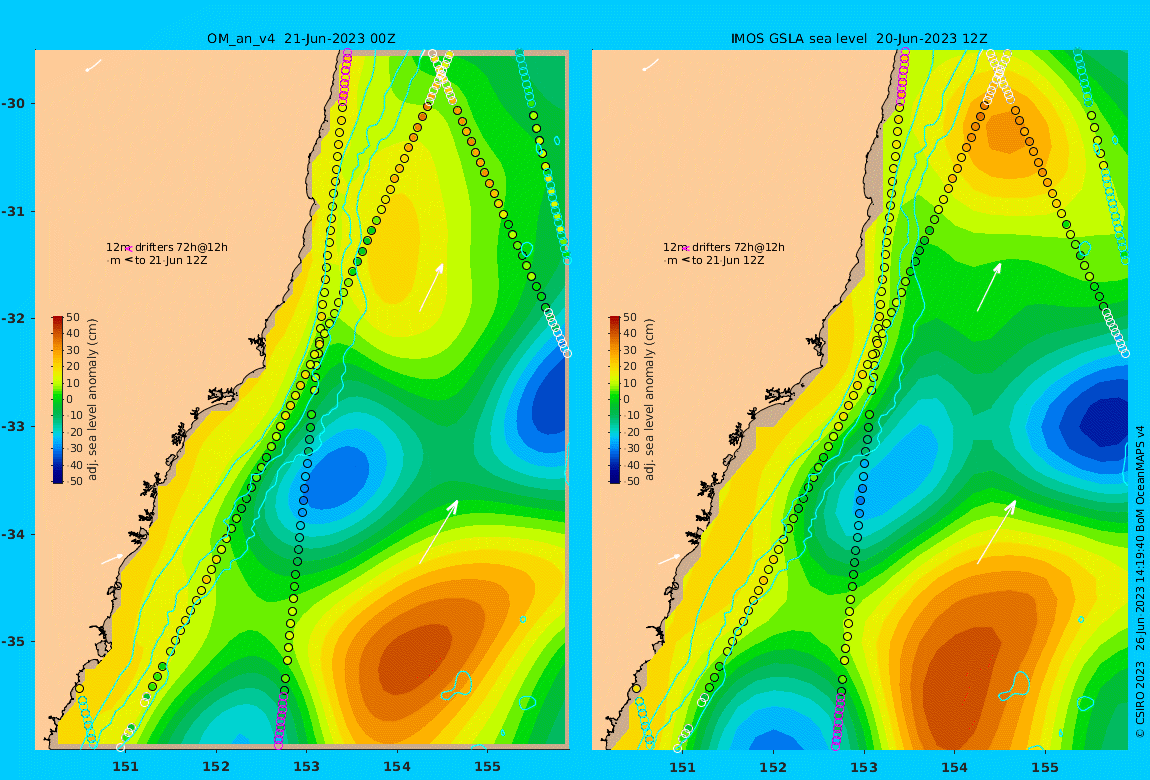Click longitude label 153 under the left map

click(x=307, y=767)
